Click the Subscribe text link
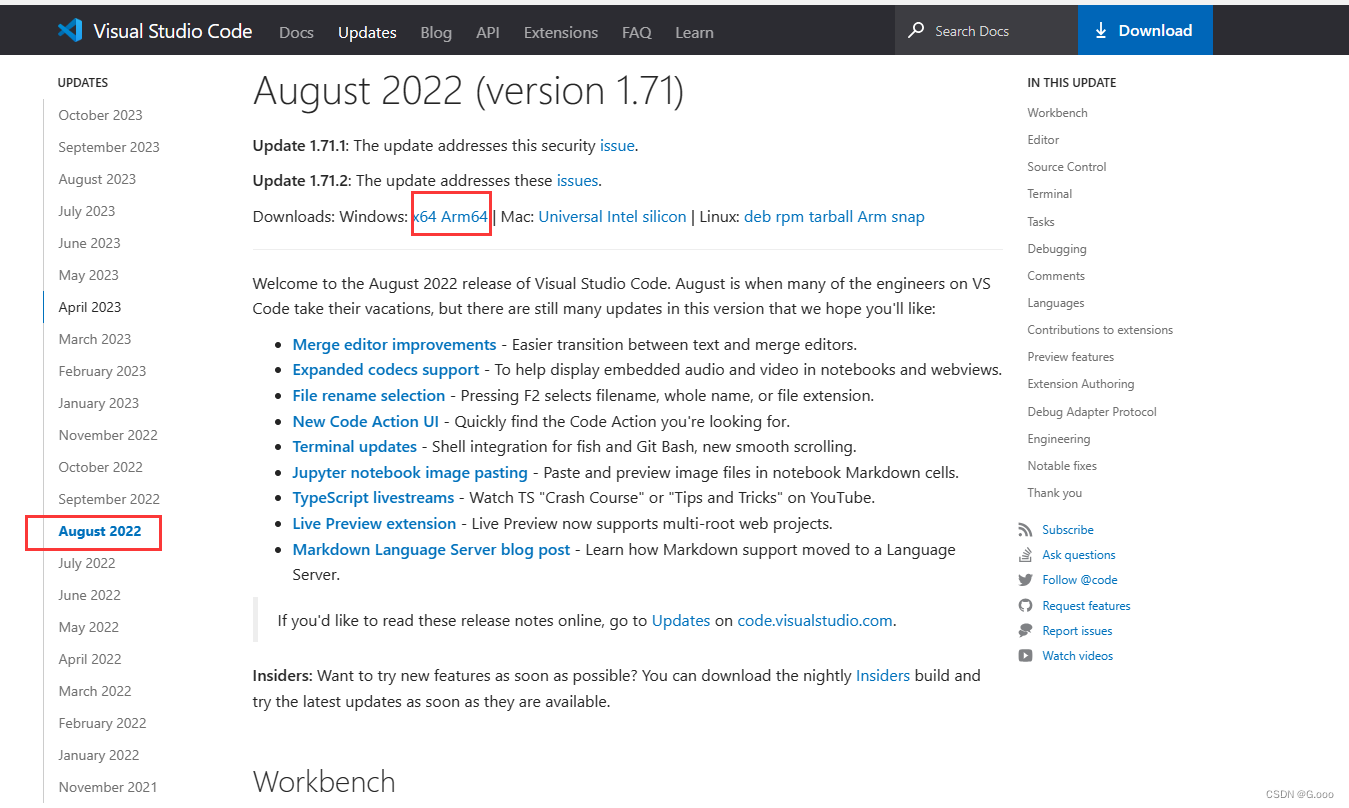Screen dimensions: 1349x808 [1068, 530]
